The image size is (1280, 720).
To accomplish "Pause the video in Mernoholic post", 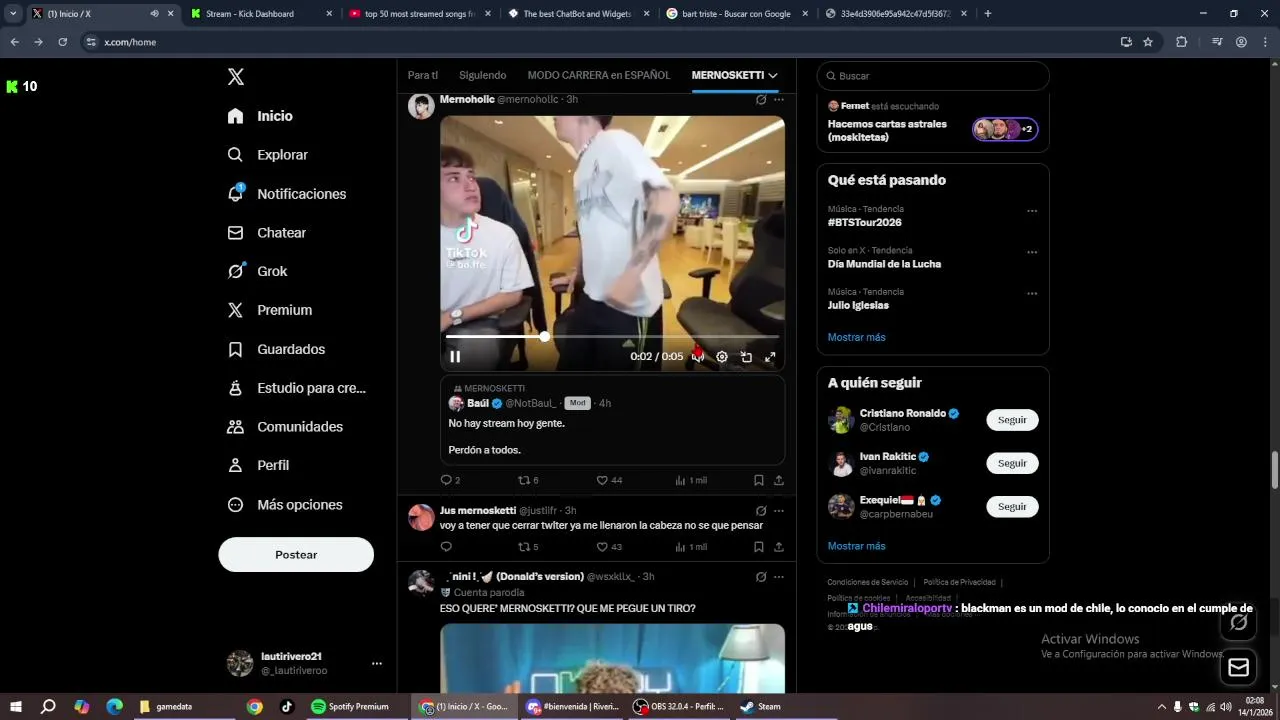I will [455, 357].
